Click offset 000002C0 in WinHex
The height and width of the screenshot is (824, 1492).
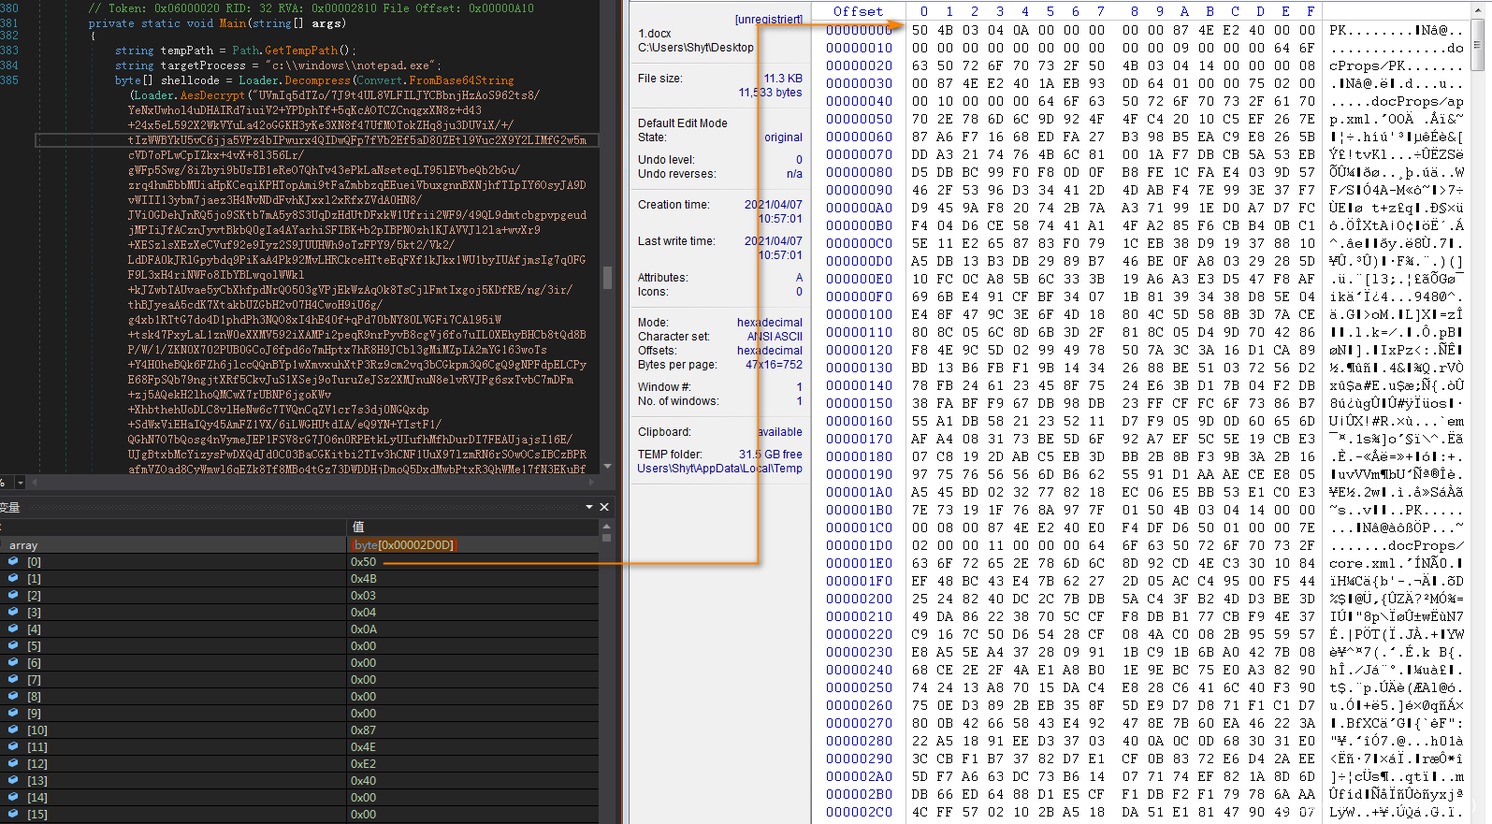[x=859, y=812]
